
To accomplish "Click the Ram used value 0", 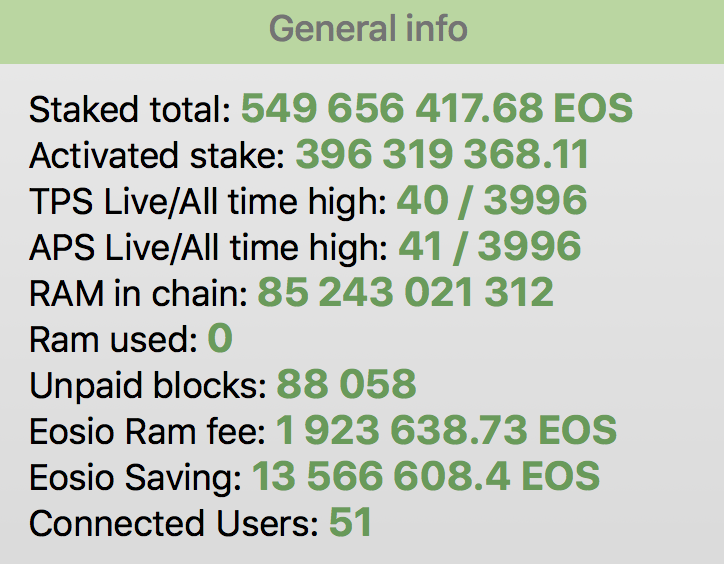I will pos(220,338).
